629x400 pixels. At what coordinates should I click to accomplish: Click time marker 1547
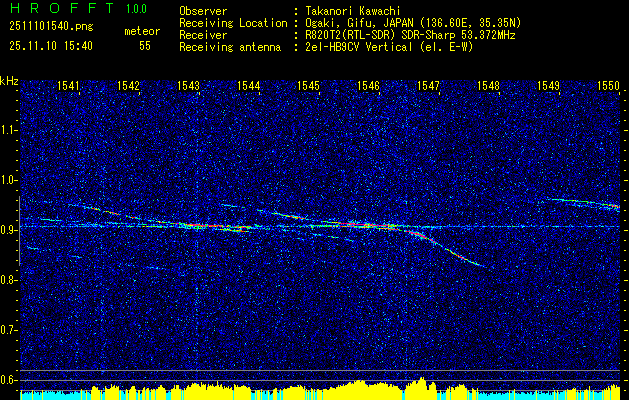point(428,85)
